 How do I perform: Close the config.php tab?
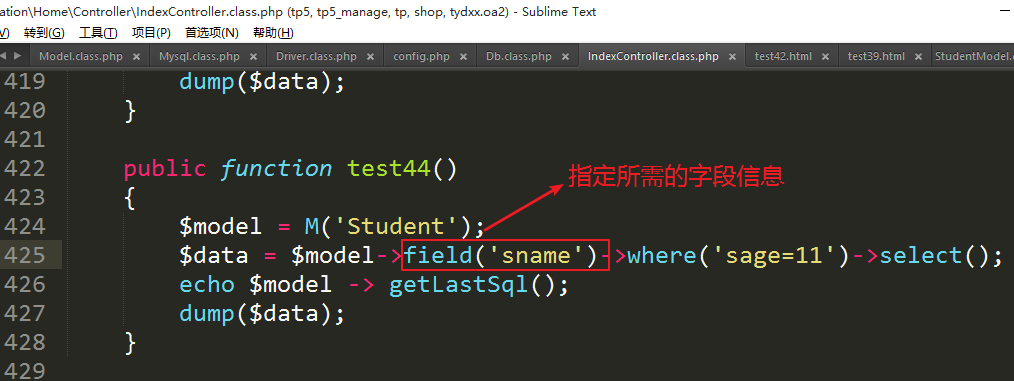point(464,57)
